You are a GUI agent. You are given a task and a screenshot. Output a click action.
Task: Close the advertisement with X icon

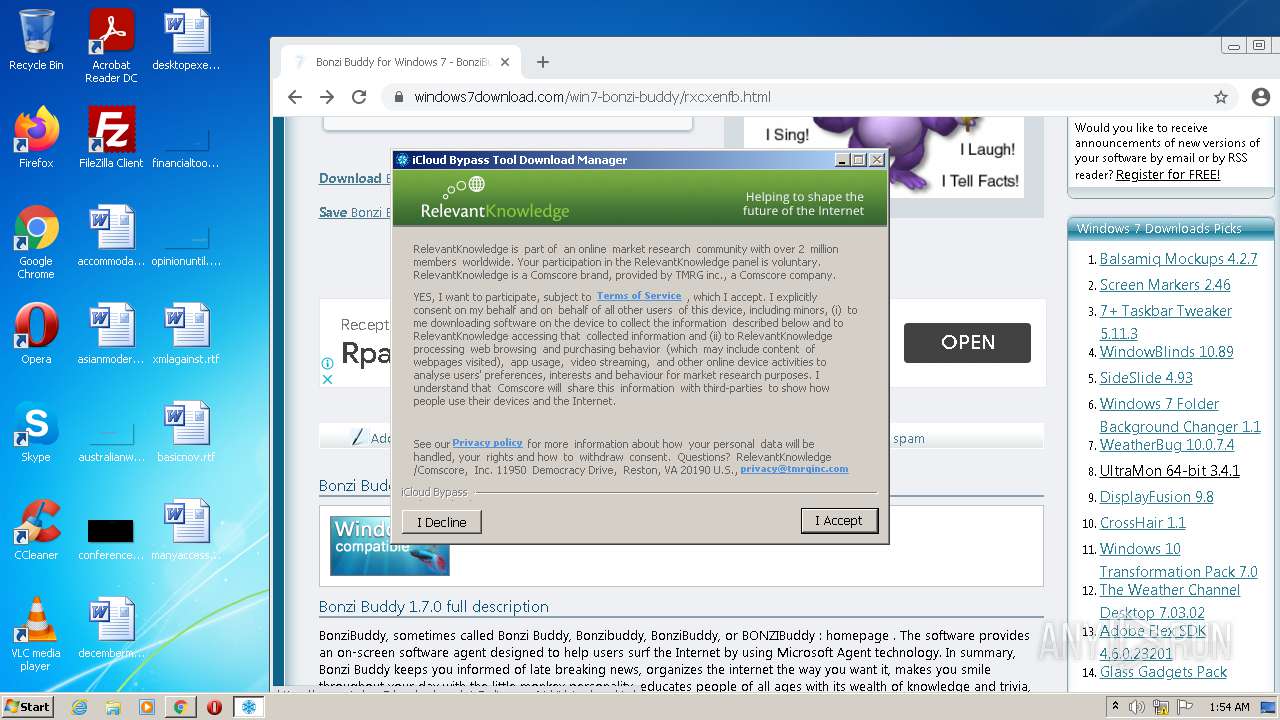[x=327, y=379]
